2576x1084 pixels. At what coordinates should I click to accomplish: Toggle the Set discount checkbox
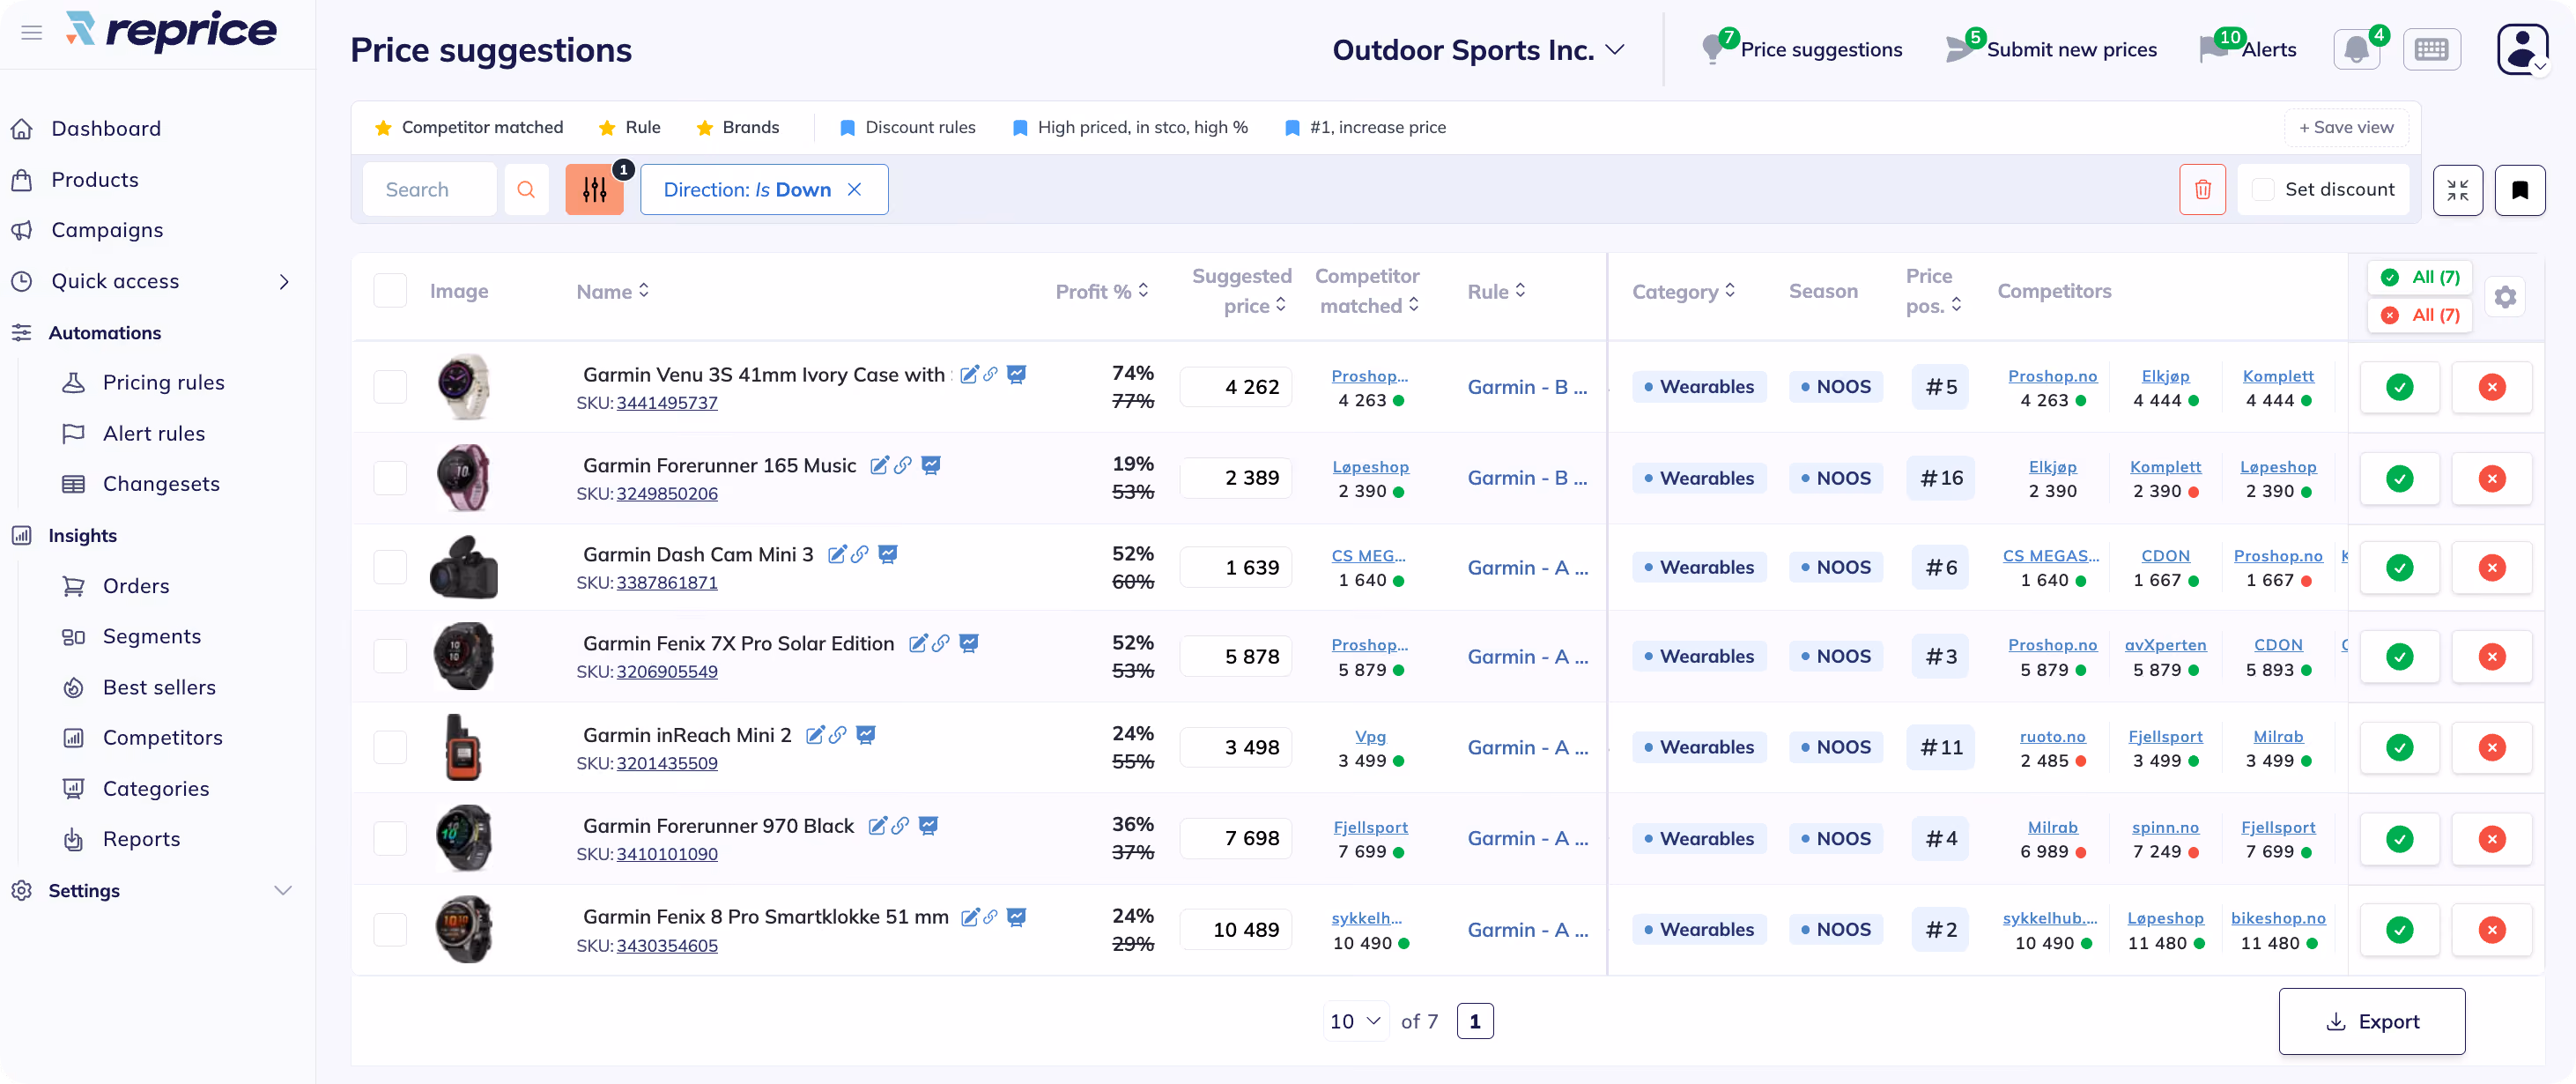click(x=2263, y=190)
